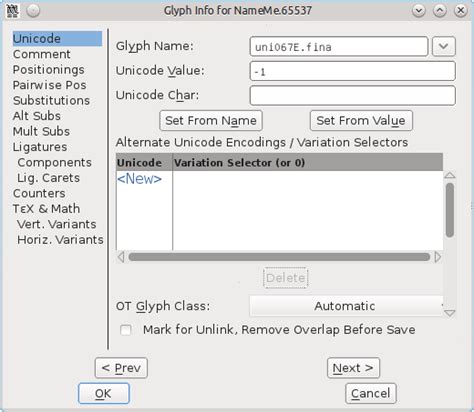Add a <New> alternate Unicode encoding row

[139, 179]
